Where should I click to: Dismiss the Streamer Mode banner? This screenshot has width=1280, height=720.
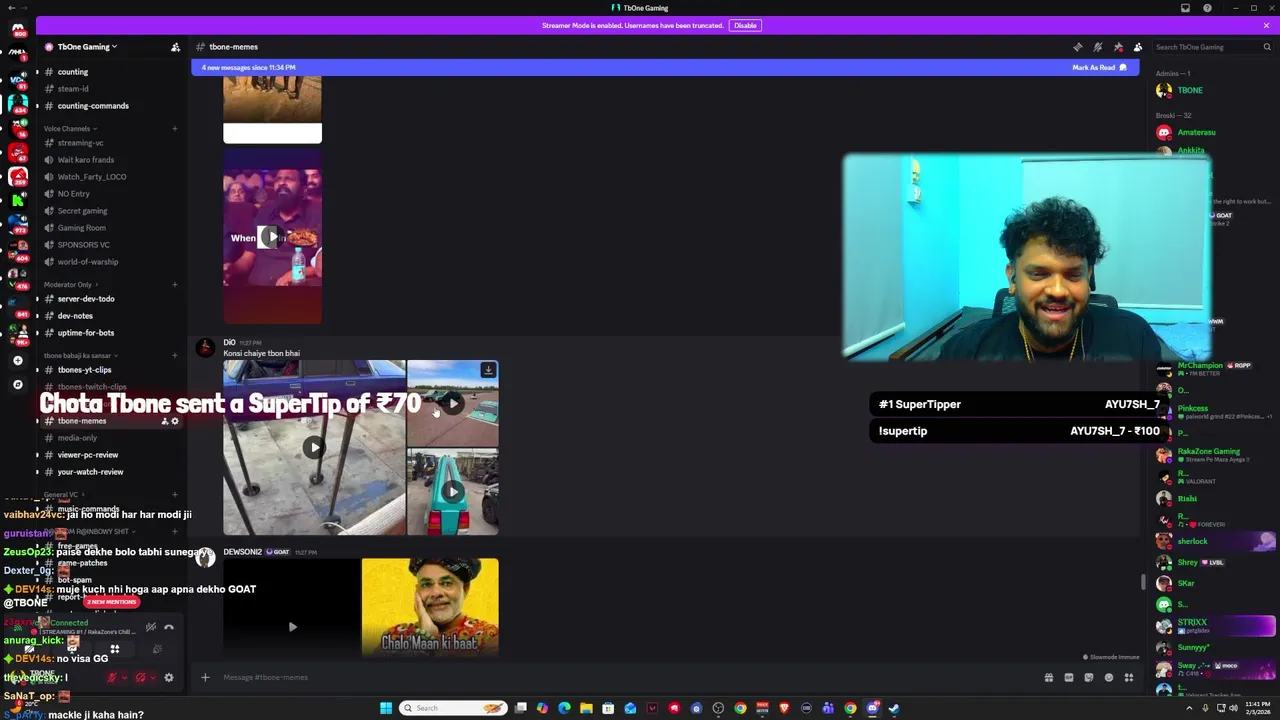1266,25
